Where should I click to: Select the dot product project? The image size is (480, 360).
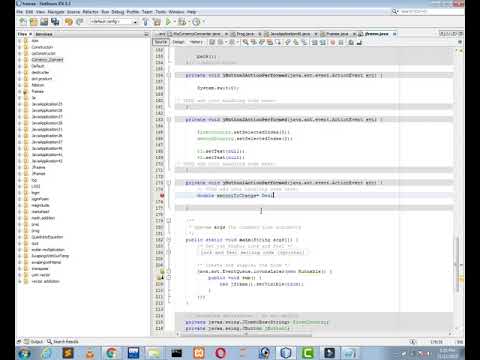point(42,79)
